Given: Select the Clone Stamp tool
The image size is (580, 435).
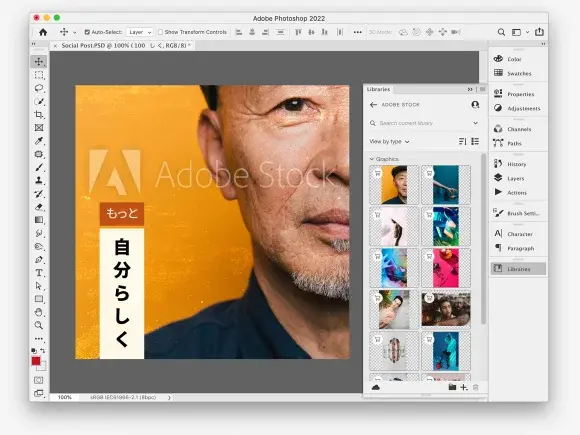Looking at the screenshot, I should (39, 180).
